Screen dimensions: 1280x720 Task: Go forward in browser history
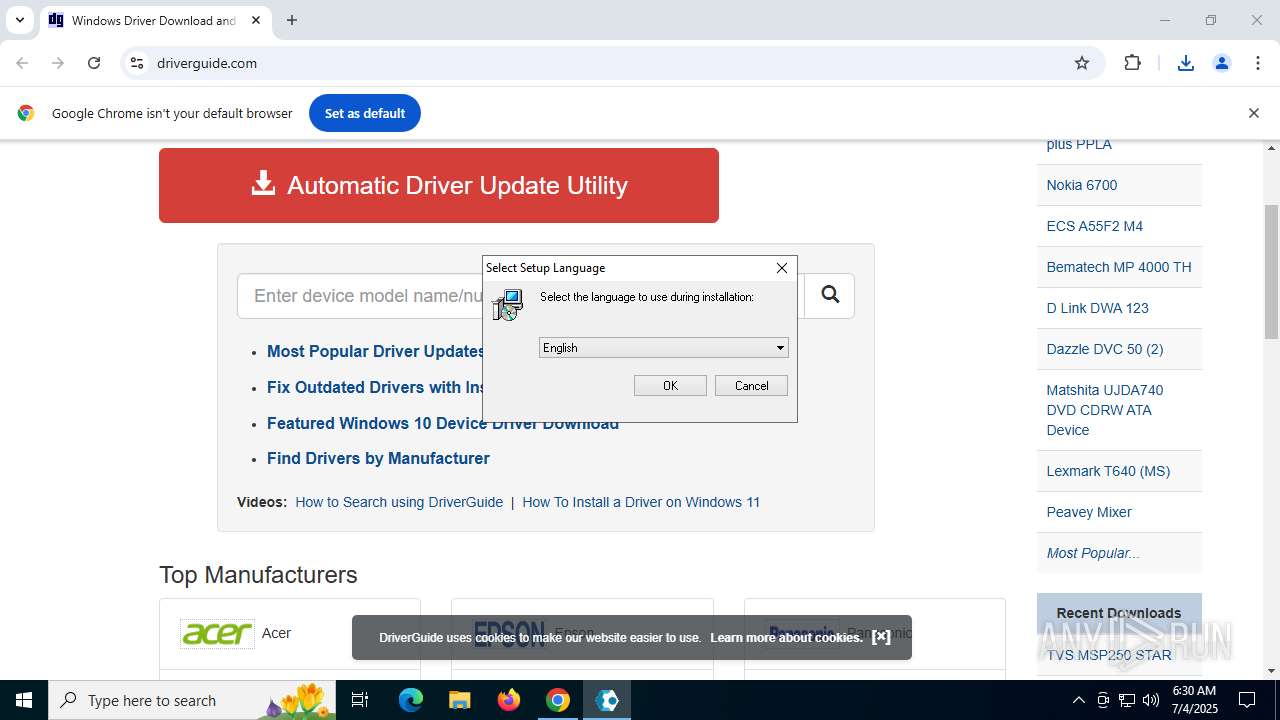(58, 63)
